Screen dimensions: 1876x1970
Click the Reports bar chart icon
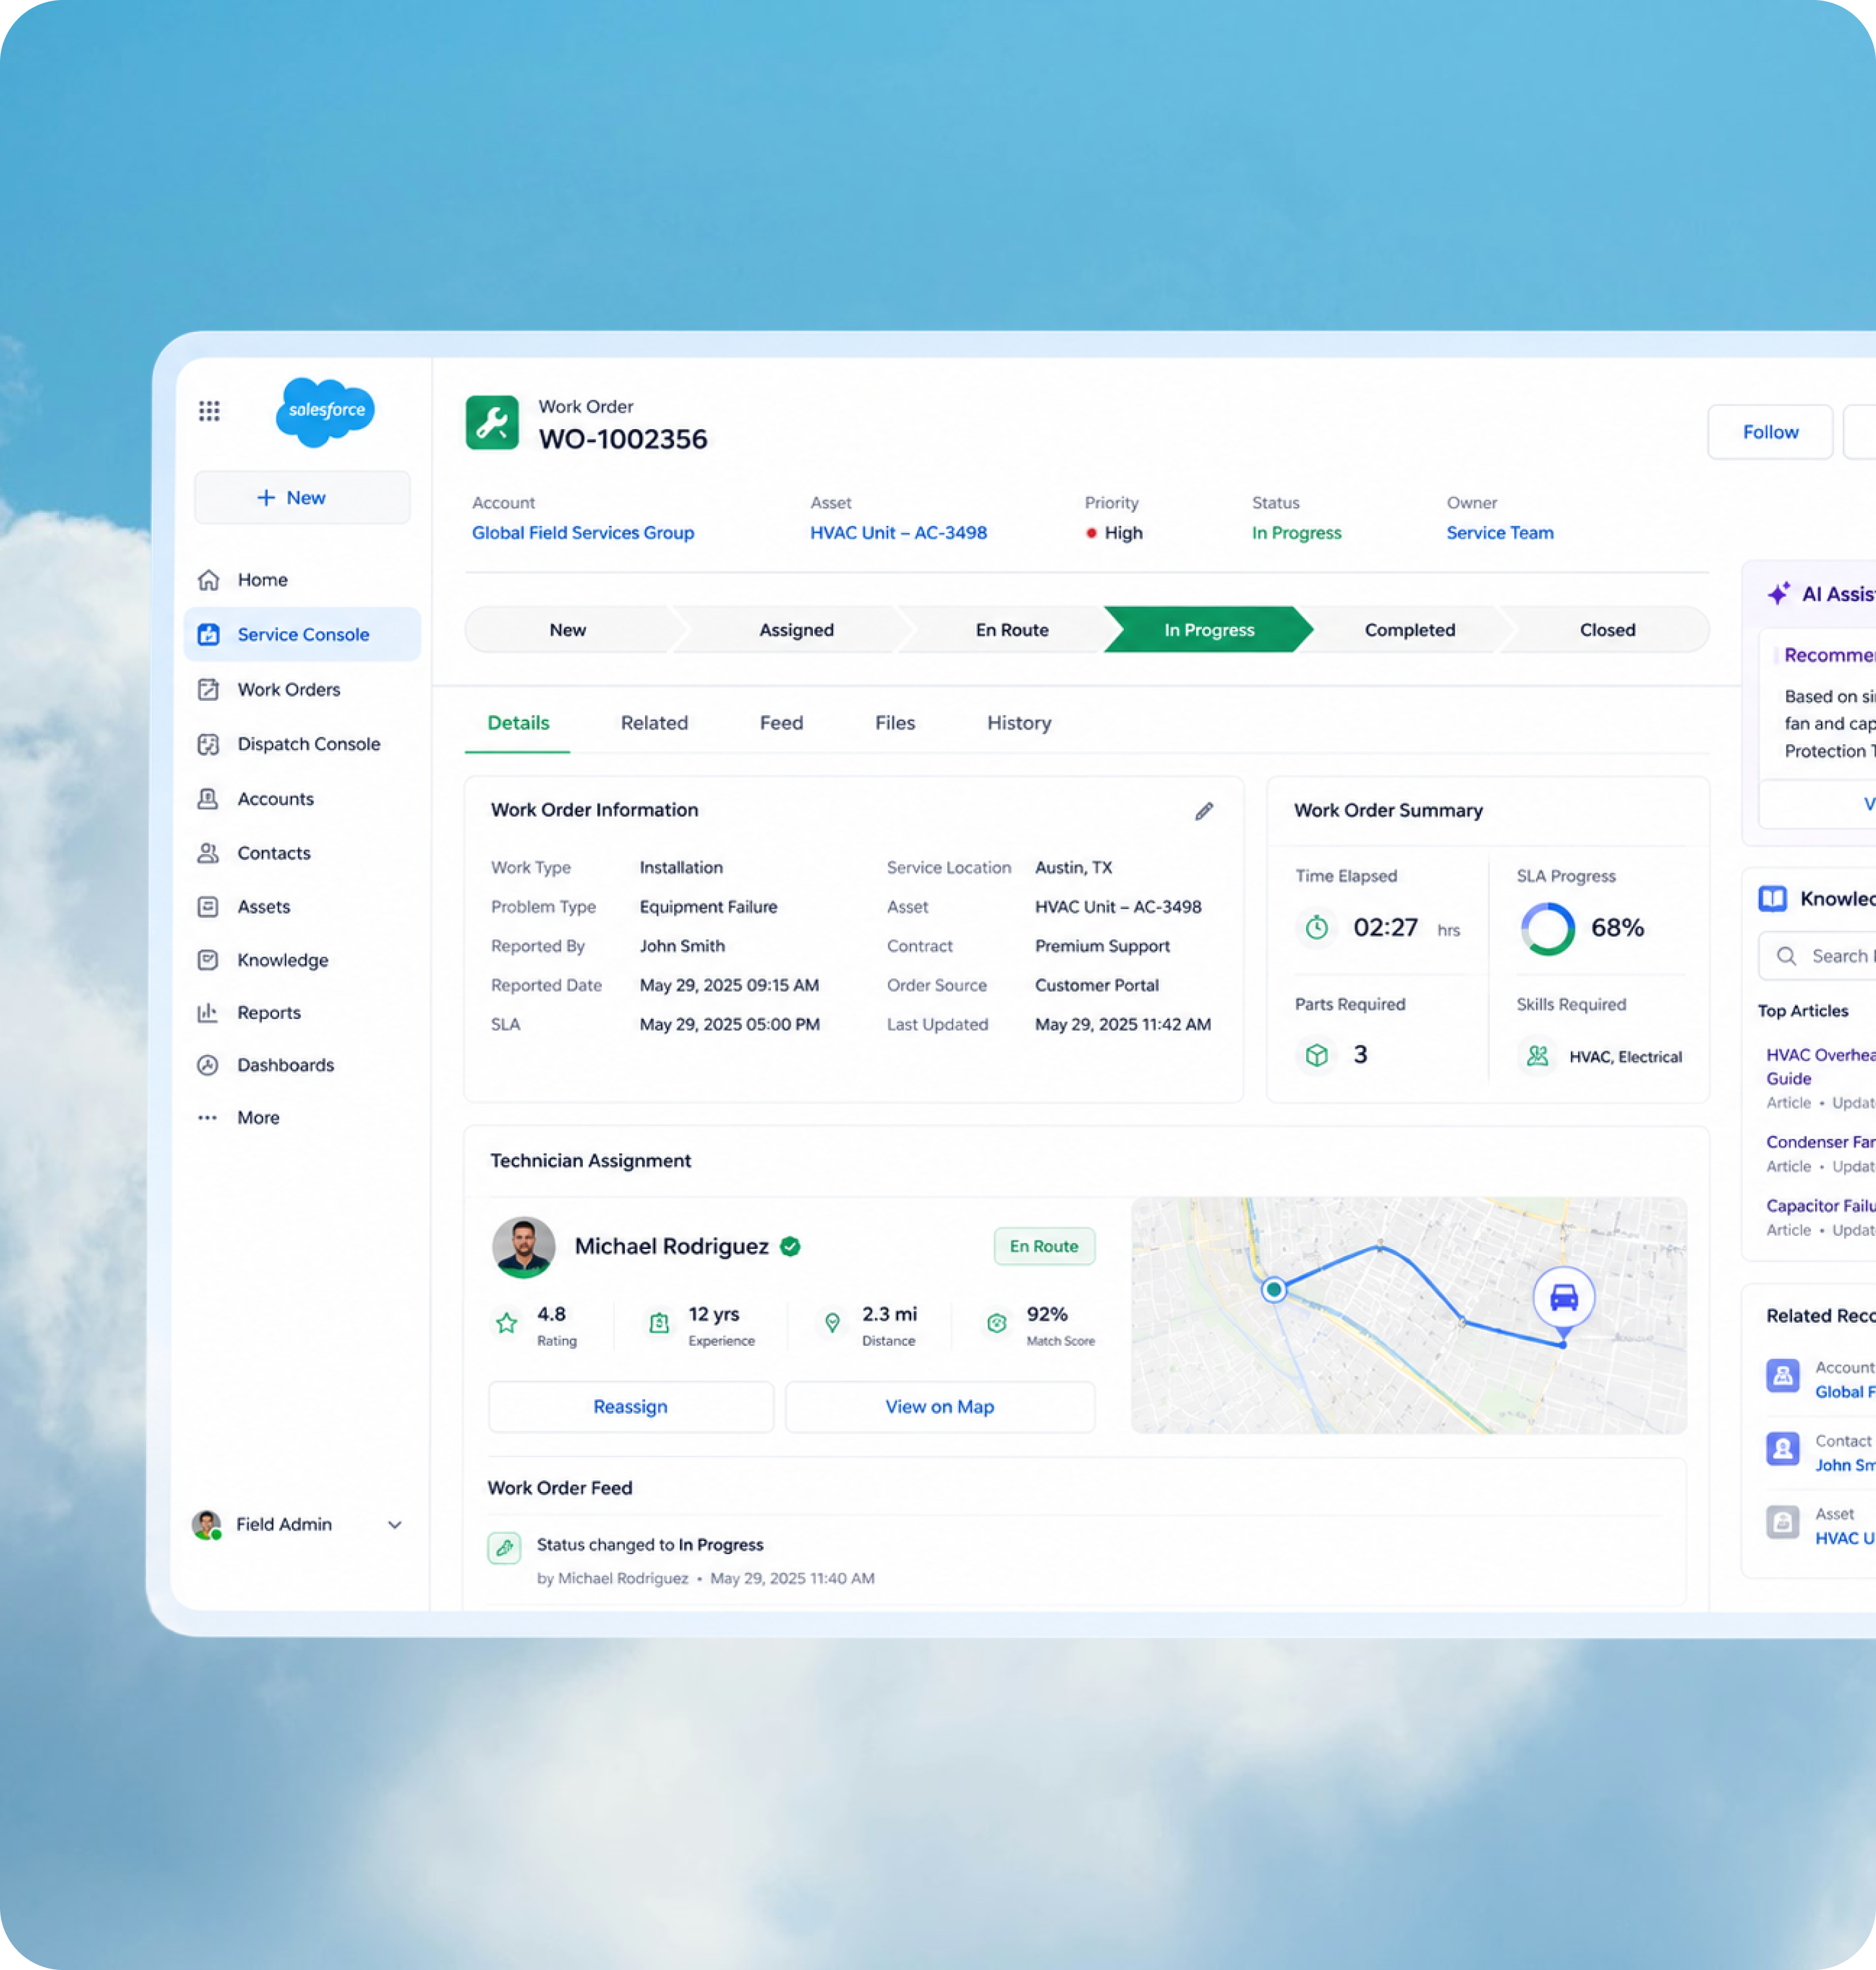coord(208,1012)
